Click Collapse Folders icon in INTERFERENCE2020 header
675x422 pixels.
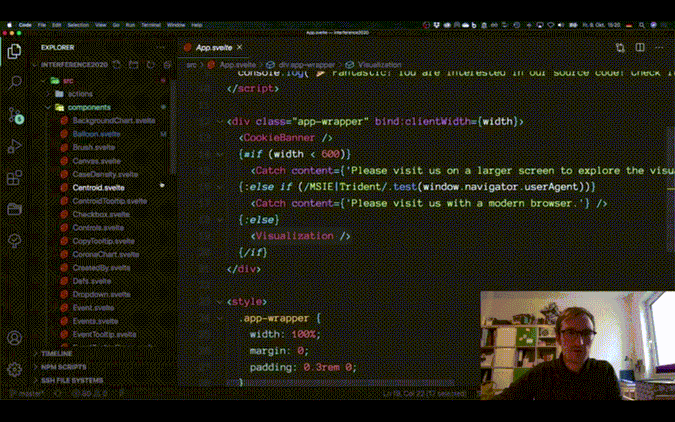tap(167, 65)
